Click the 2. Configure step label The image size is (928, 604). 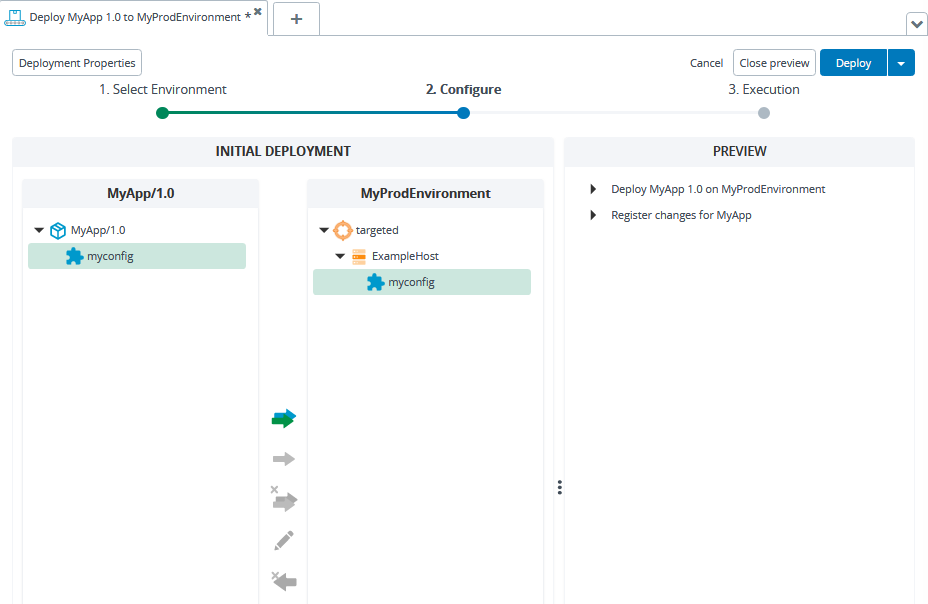pyautogui.click(x=463, y=89)
